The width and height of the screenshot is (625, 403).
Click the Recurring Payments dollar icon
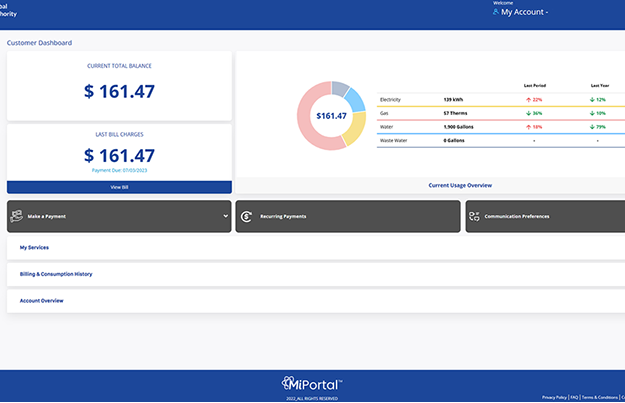(247, 216)
